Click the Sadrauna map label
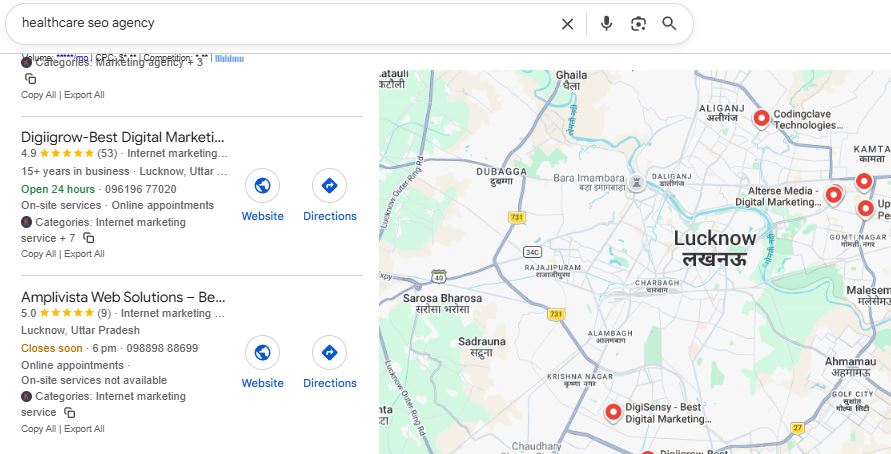 (481, 347)
